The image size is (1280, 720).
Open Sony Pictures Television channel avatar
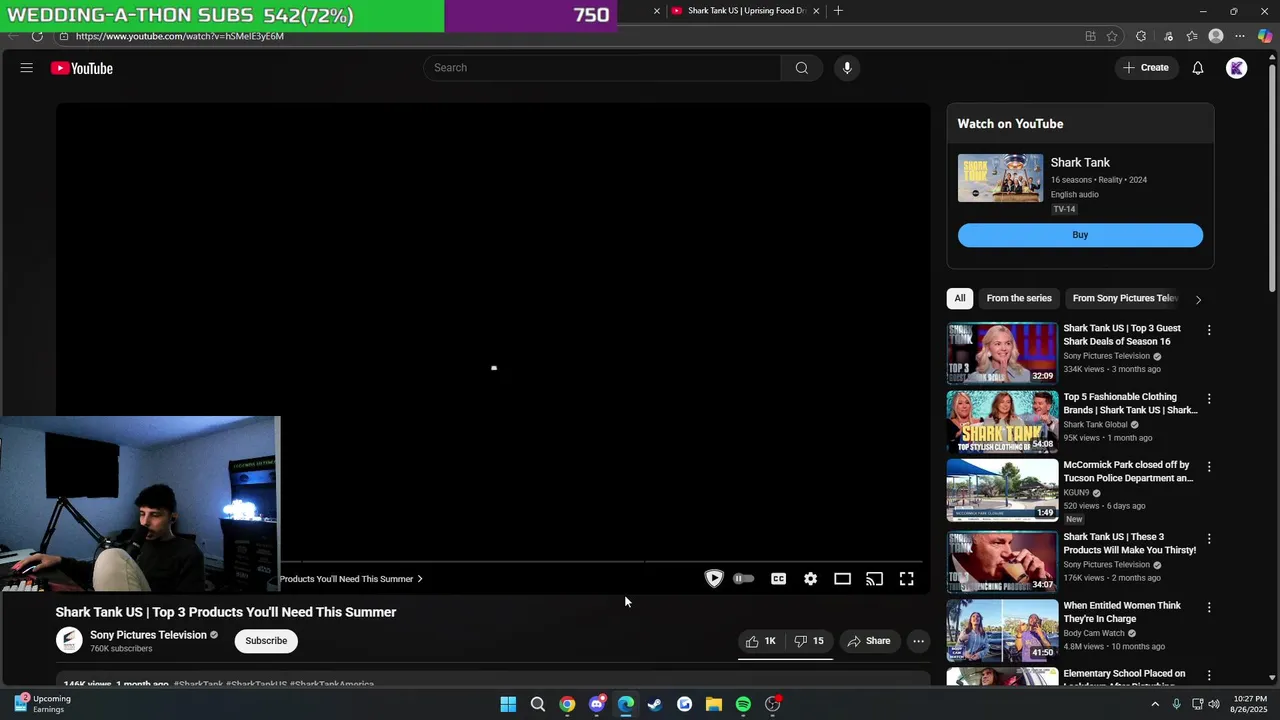(x=69, y=640)
